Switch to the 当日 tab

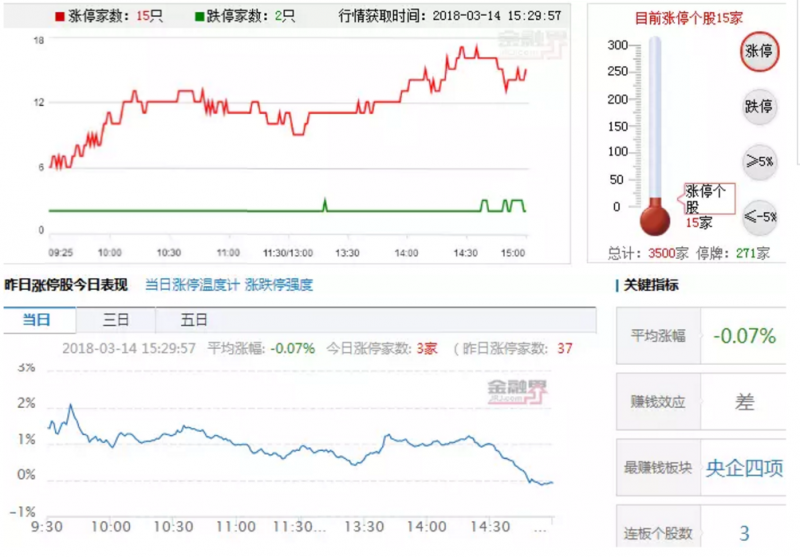37,320
